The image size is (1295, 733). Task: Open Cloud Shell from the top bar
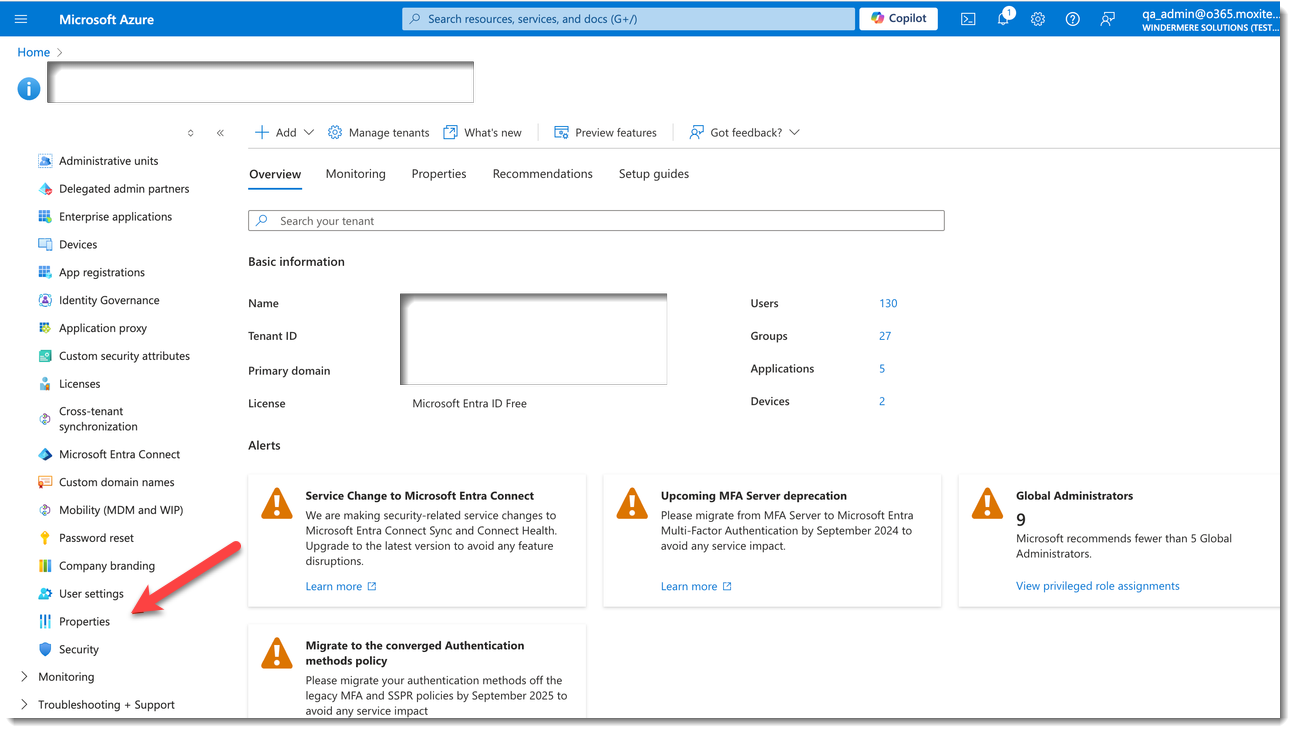click(968, 19)
